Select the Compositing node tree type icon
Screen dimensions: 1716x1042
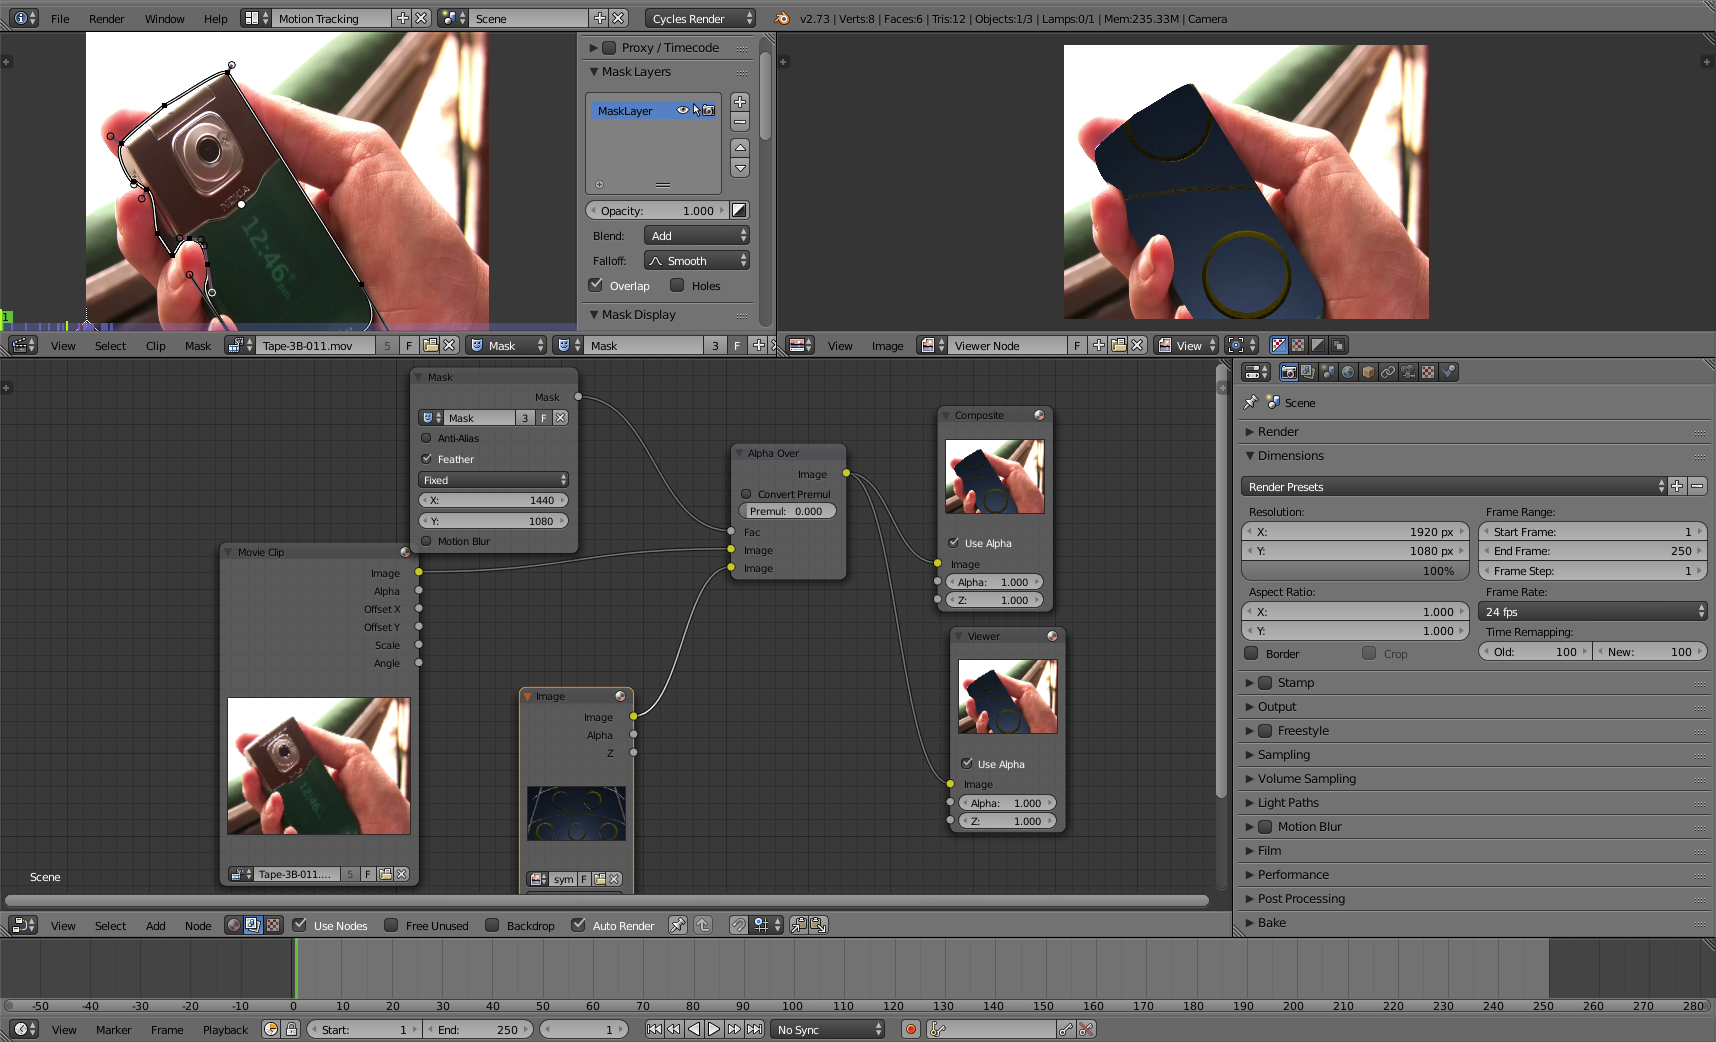click(253, 925)
